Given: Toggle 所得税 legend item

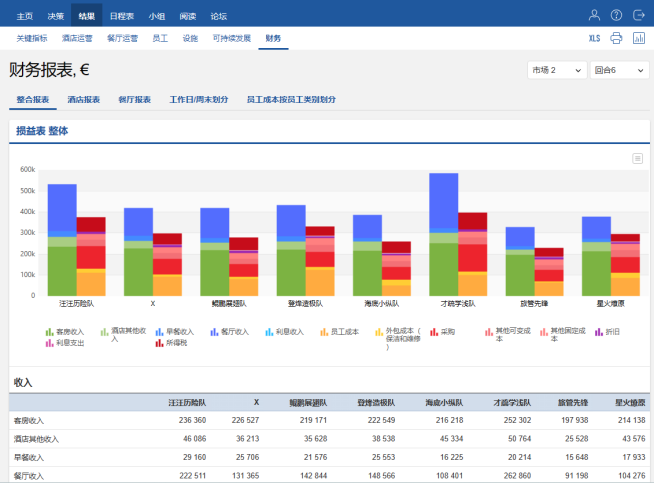Looking at the screenshot, I should [x=171, y=343].
